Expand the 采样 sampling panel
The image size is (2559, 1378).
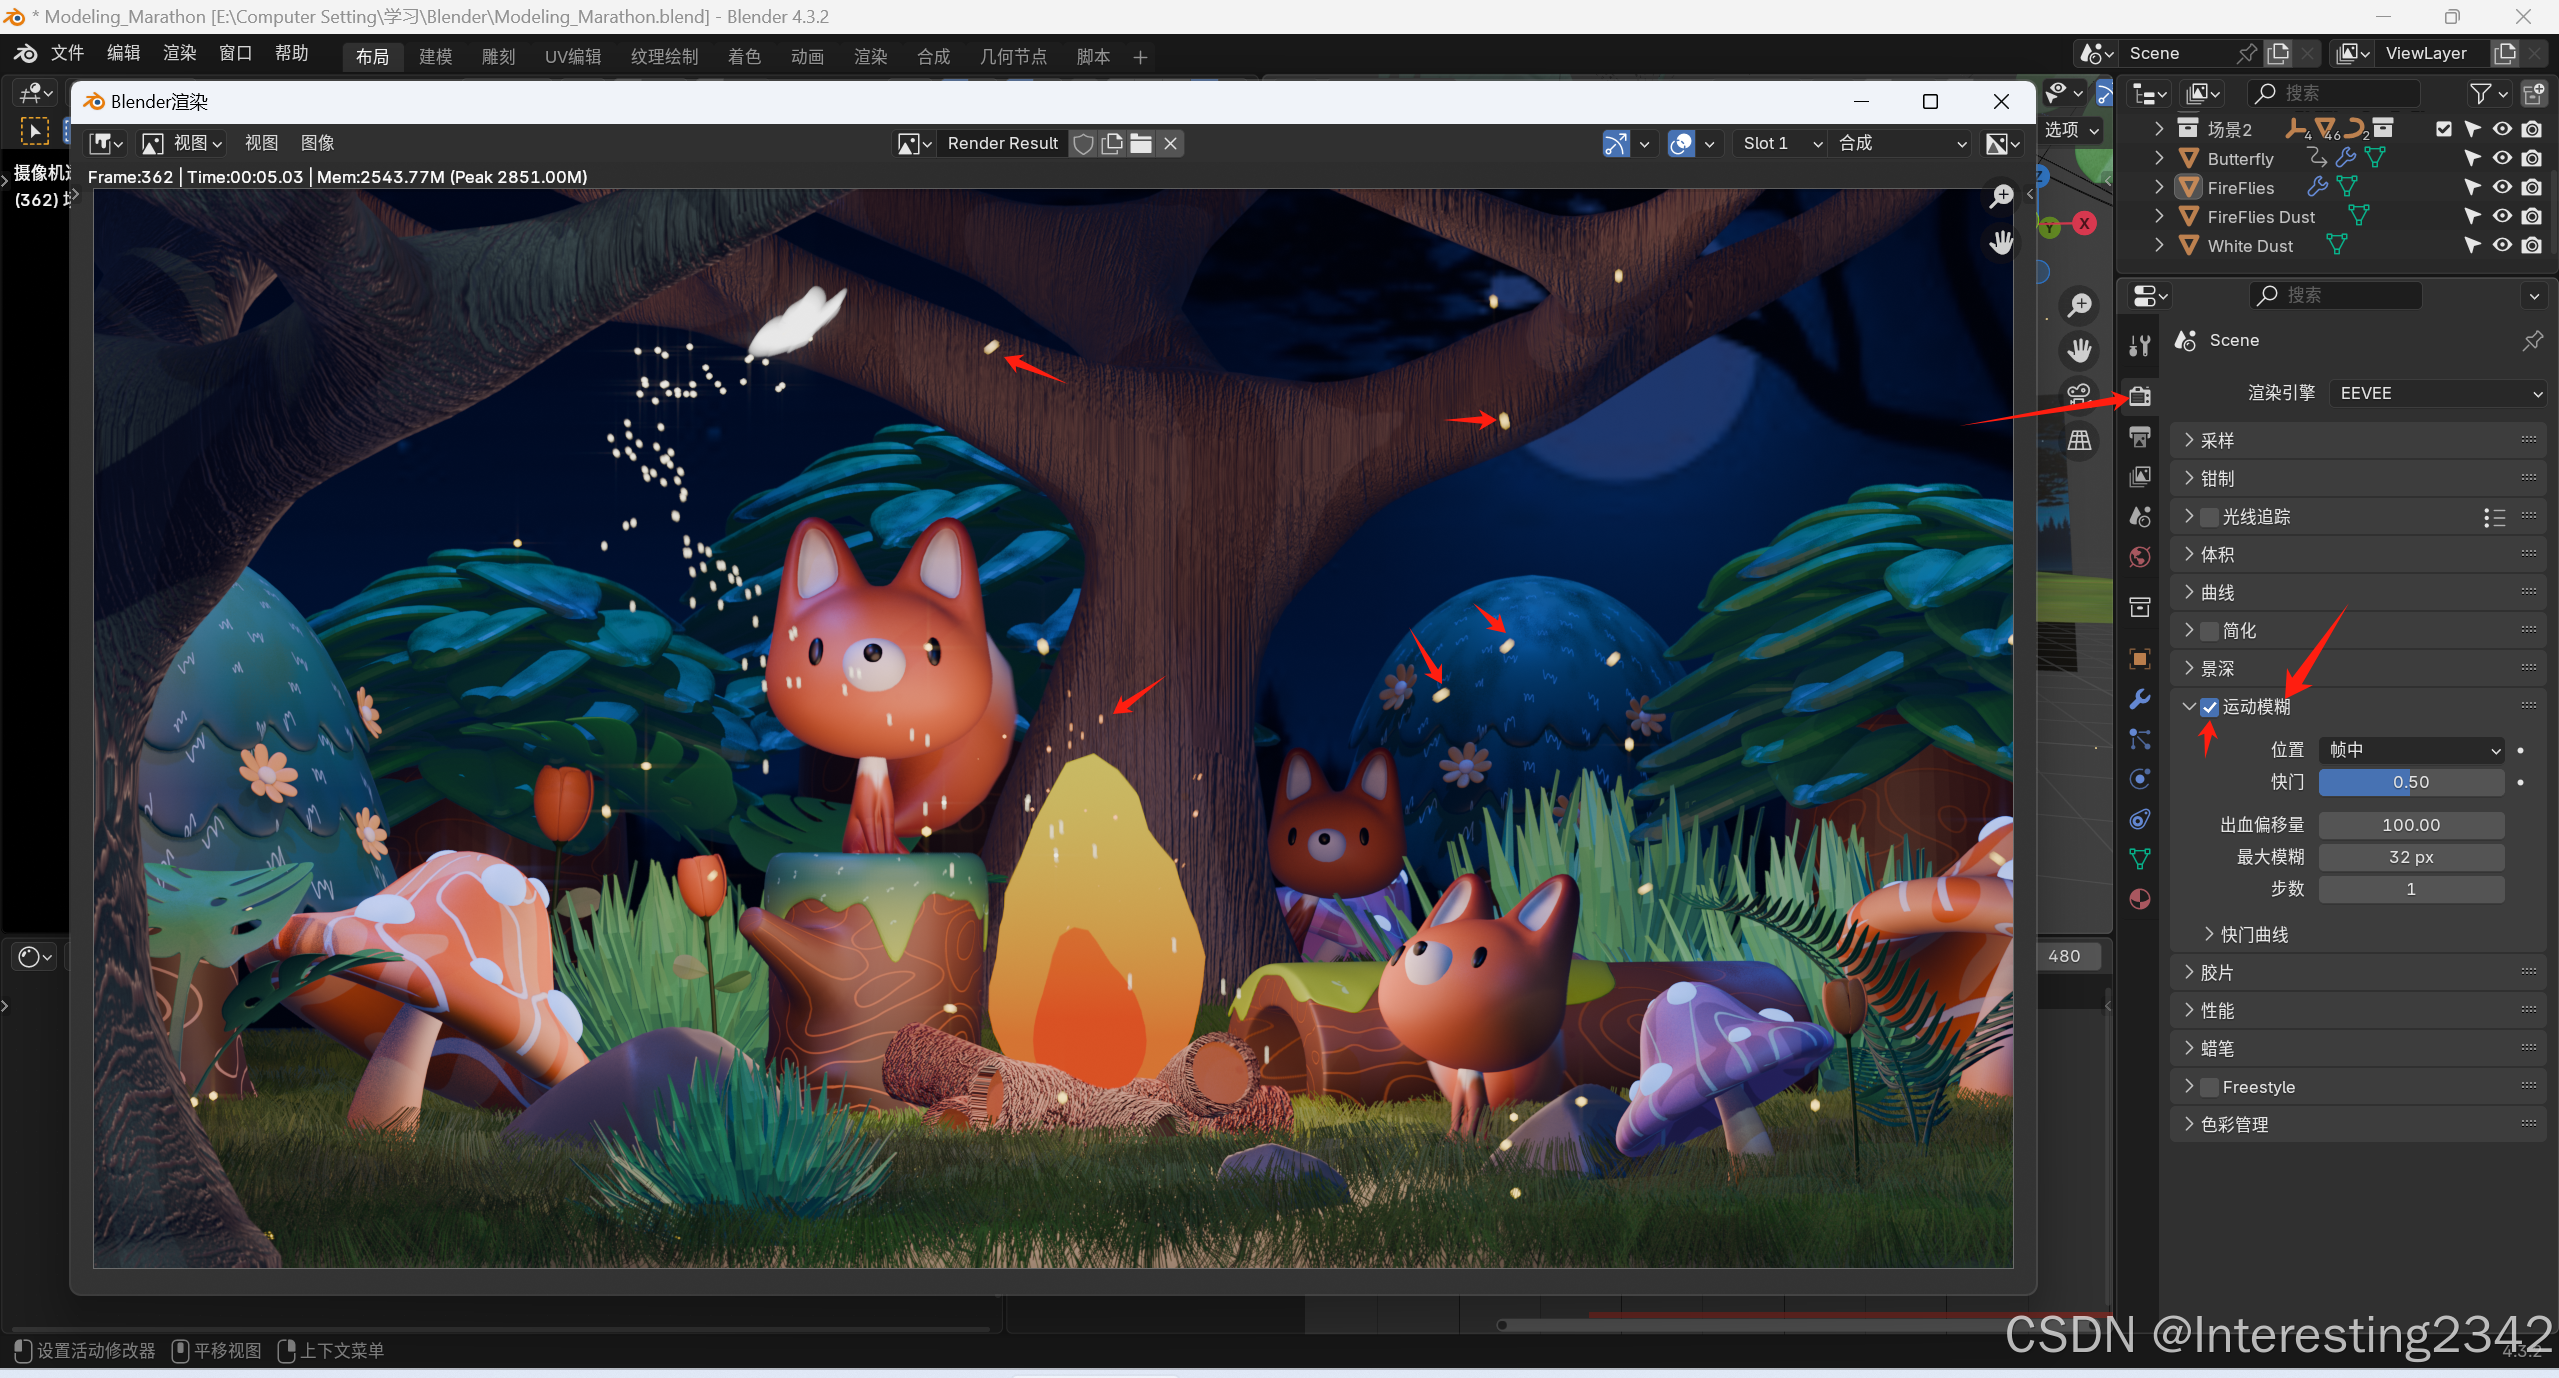[2217, 440]
